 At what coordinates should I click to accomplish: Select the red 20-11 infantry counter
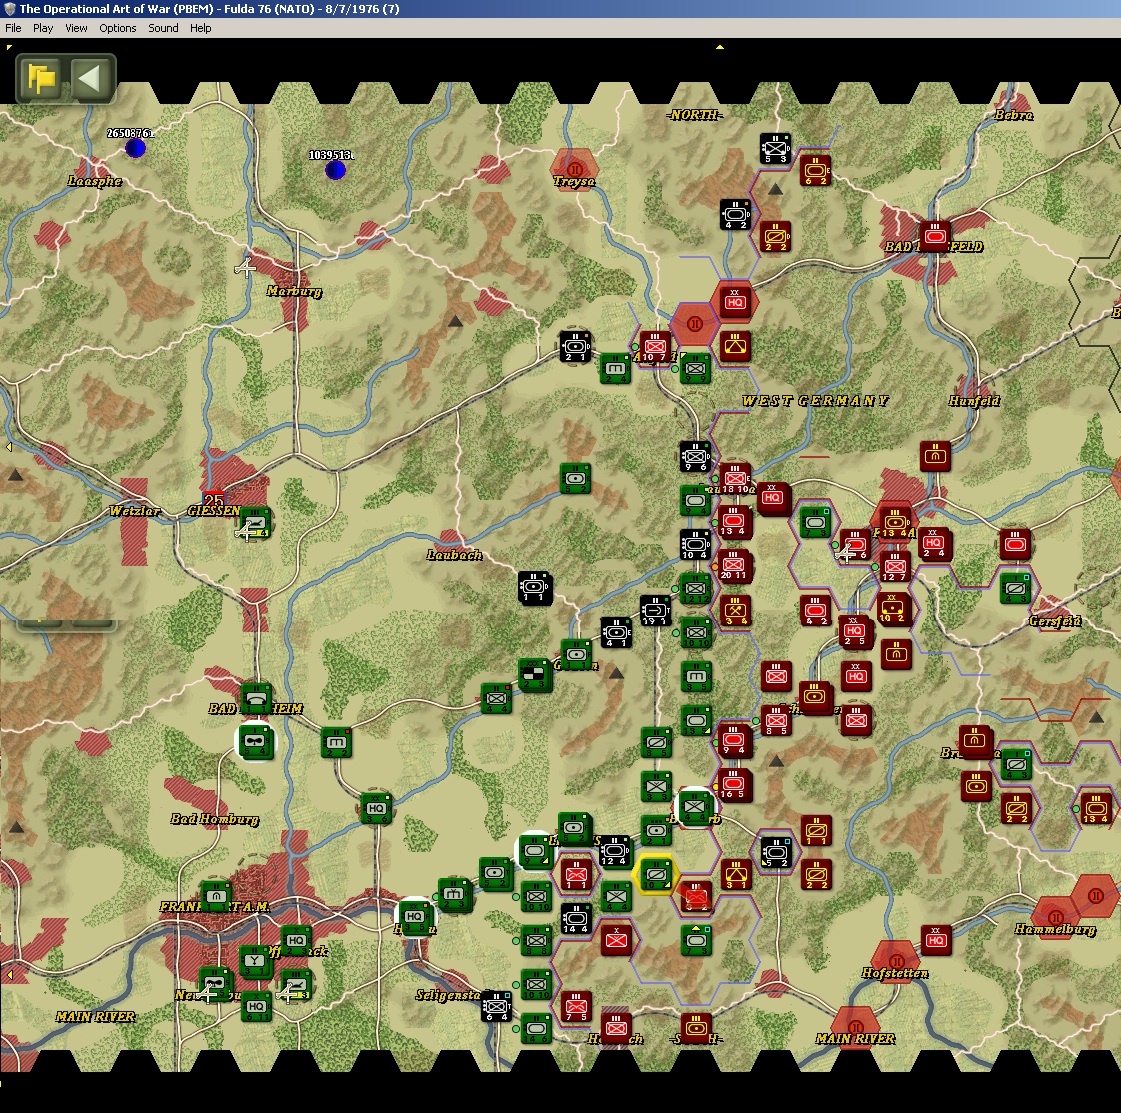tap(735, 565)
